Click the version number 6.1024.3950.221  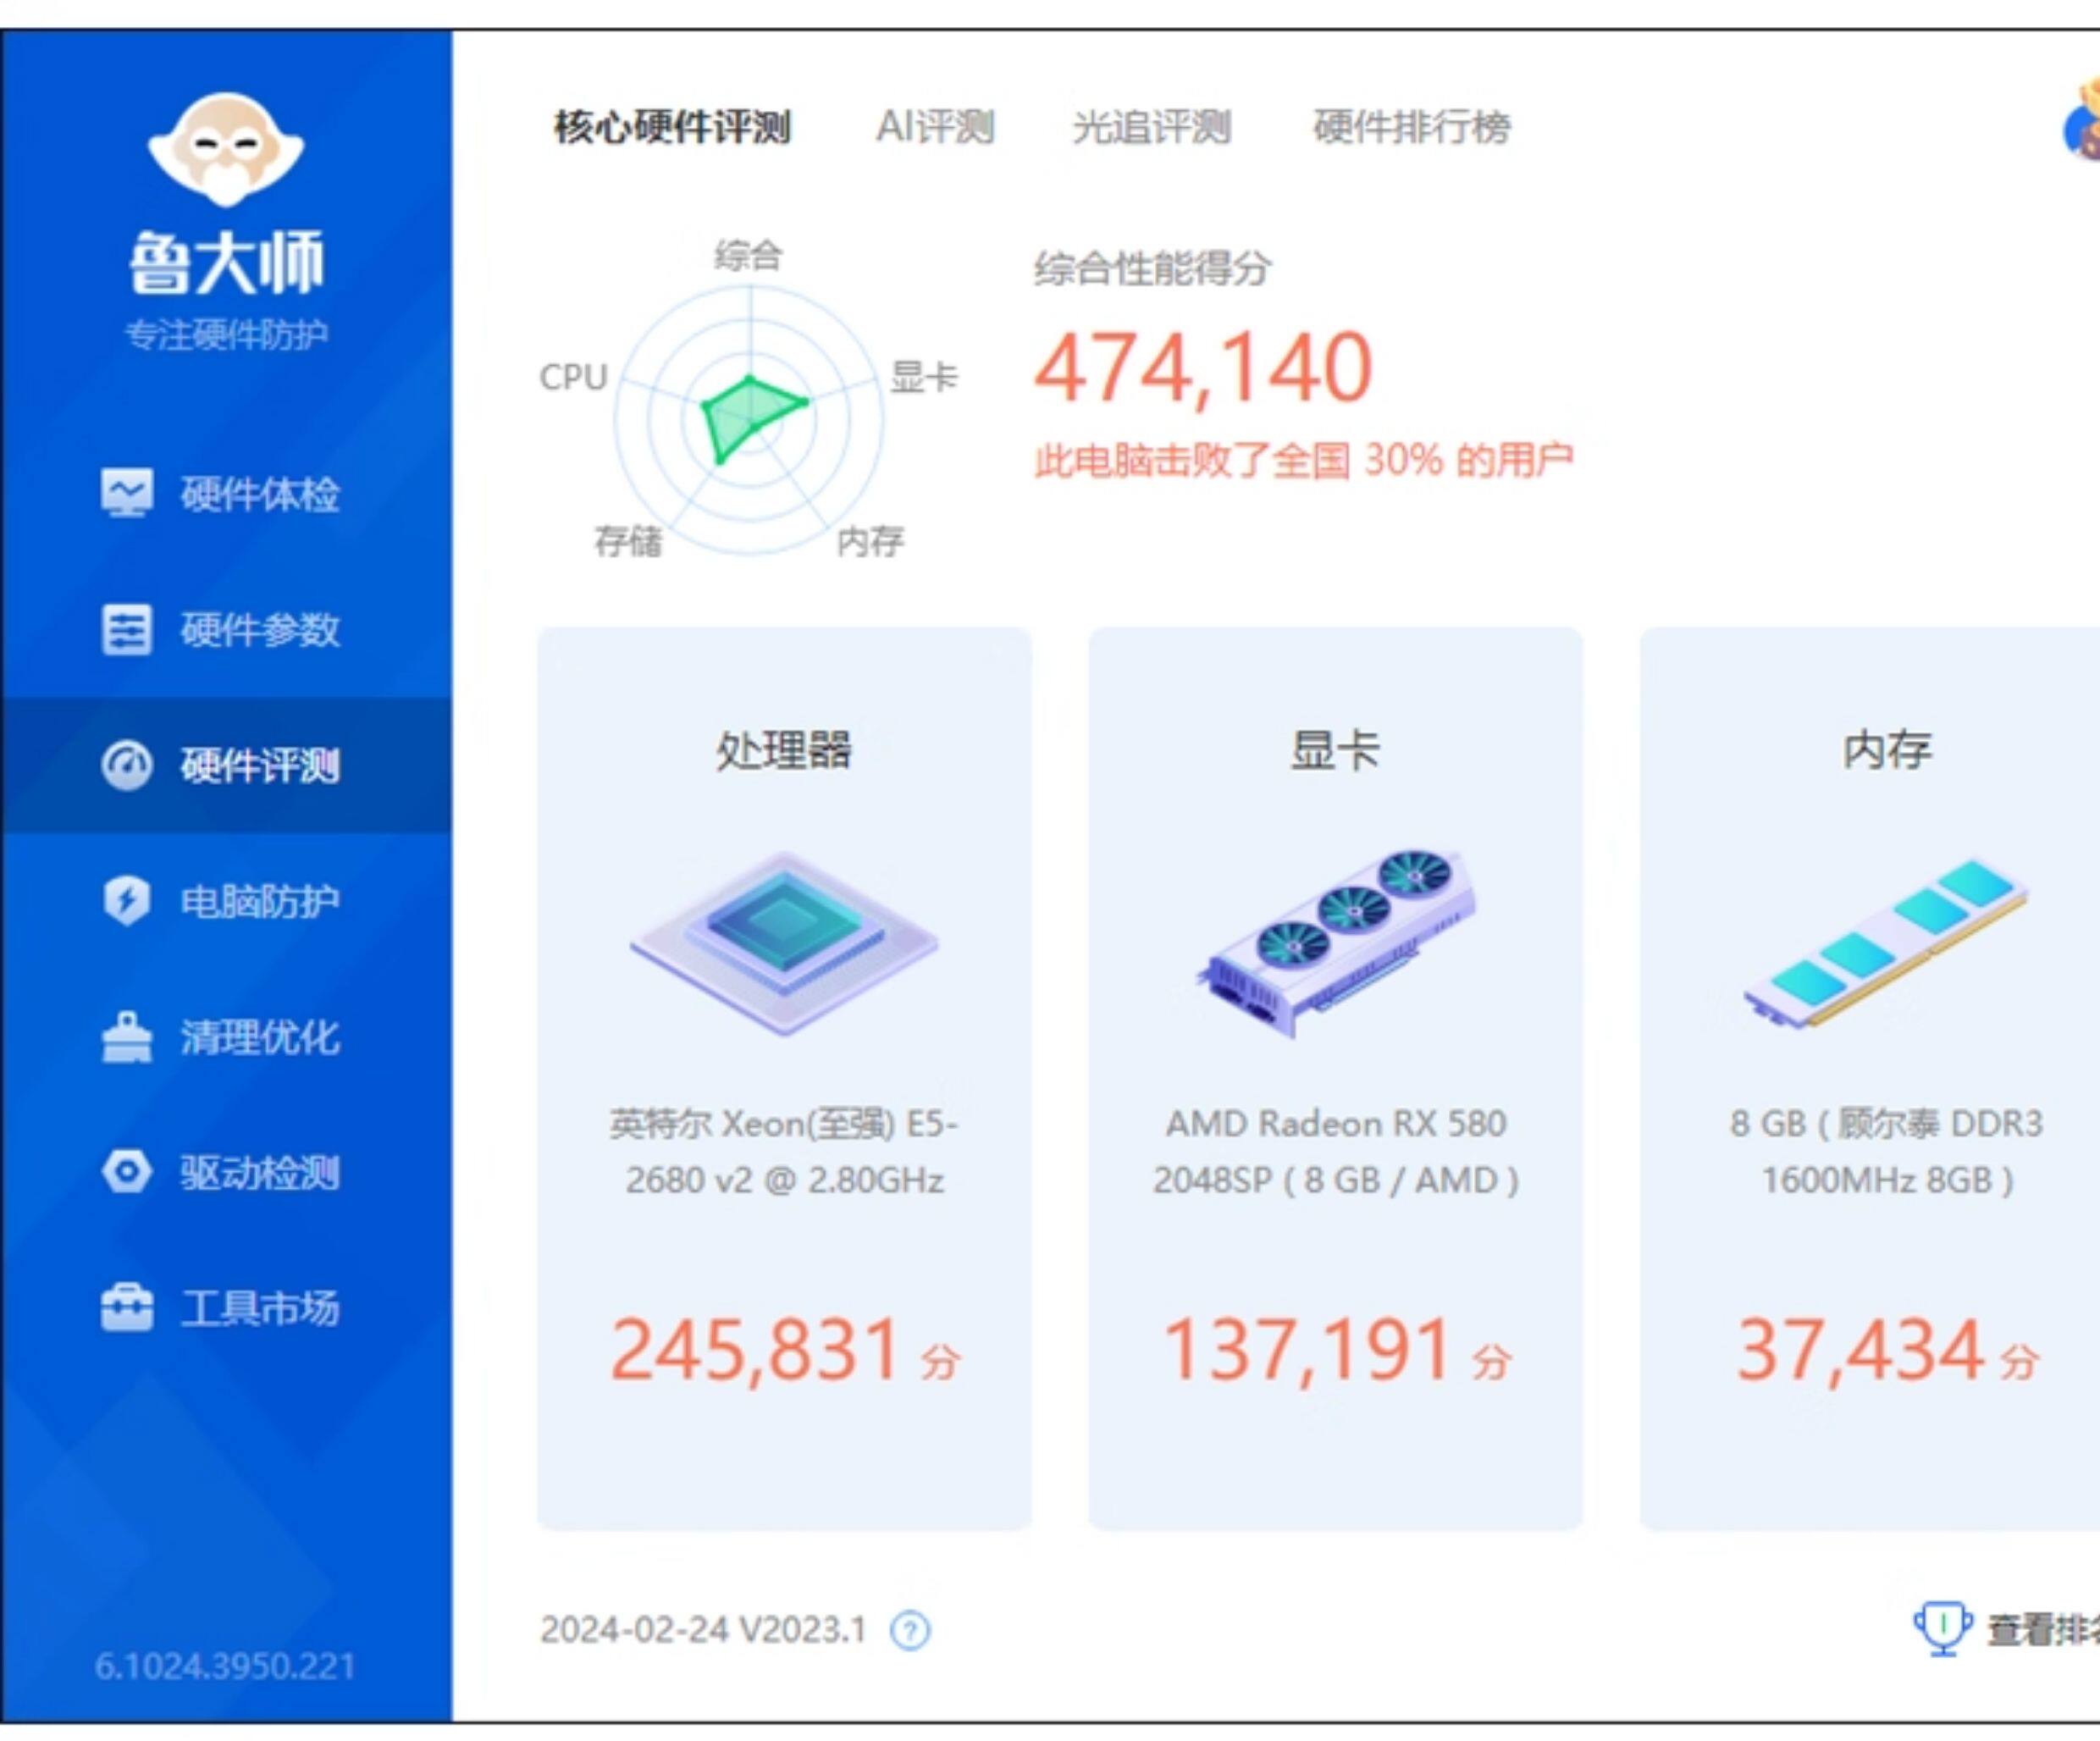pos(225,1666)
